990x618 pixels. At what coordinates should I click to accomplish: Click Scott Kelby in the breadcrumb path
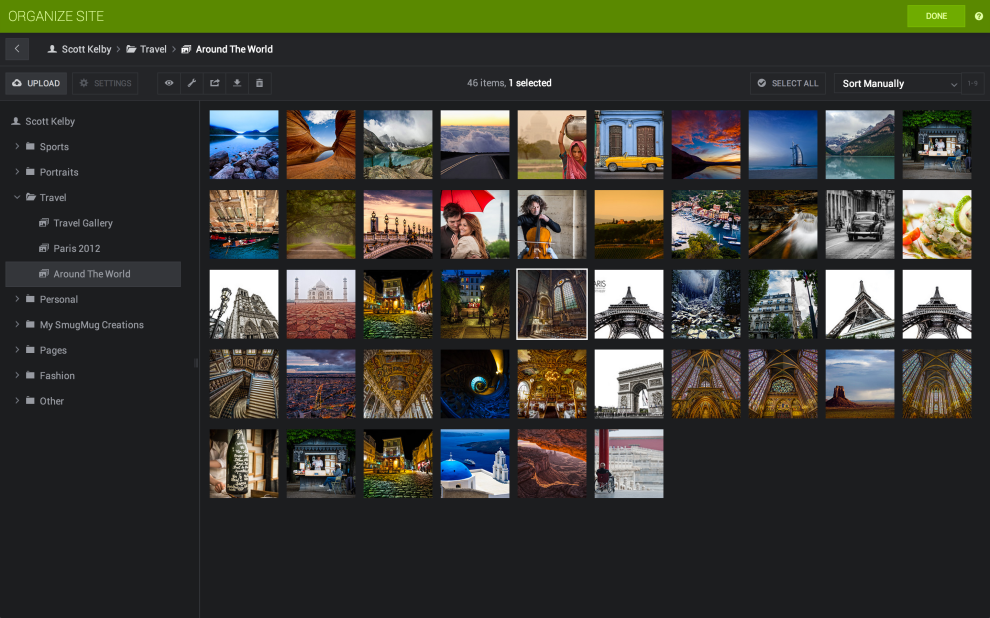[x=86, y=48]
